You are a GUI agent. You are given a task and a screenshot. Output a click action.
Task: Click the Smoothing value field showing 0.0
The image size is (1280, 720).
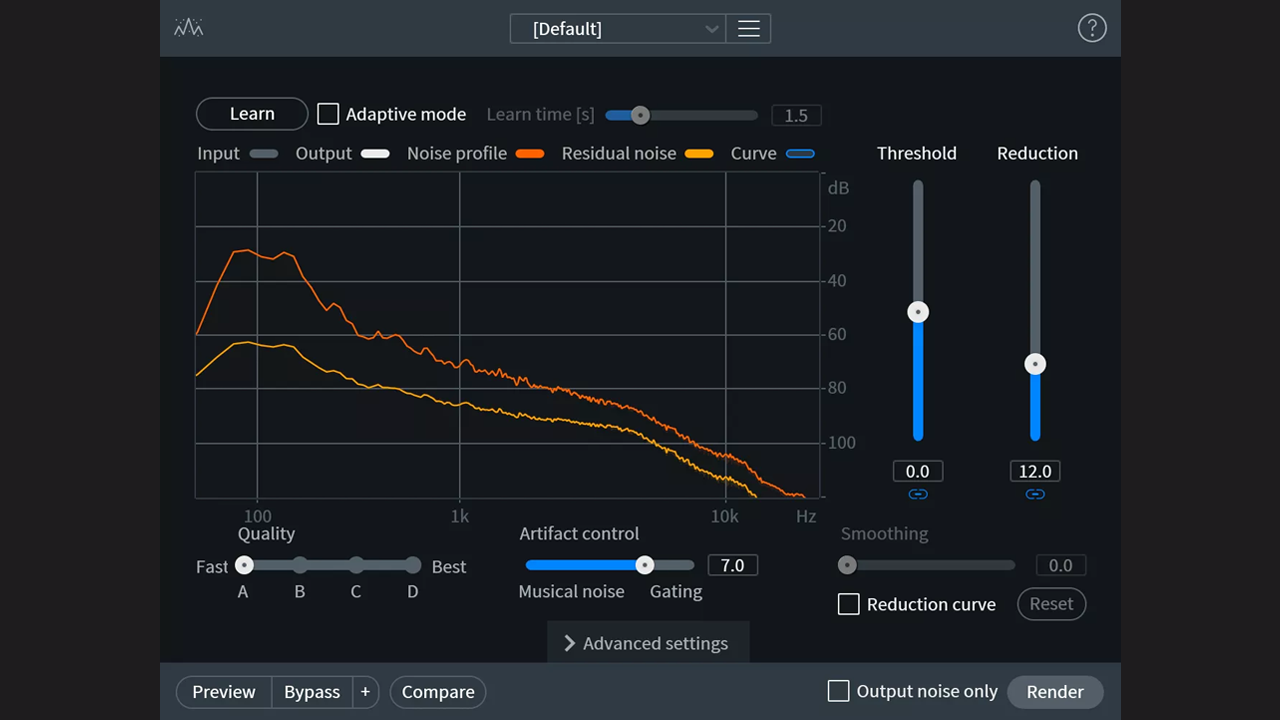tap(1061, 565)
